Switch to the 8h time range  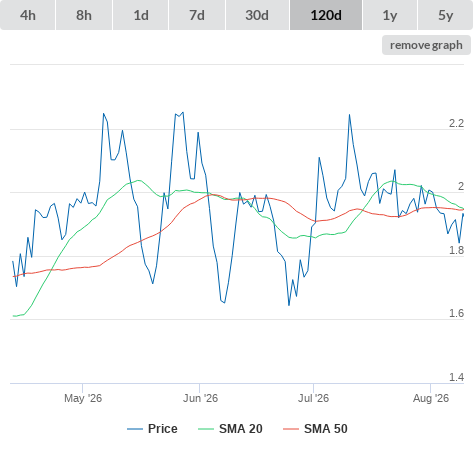click(84, 15)
